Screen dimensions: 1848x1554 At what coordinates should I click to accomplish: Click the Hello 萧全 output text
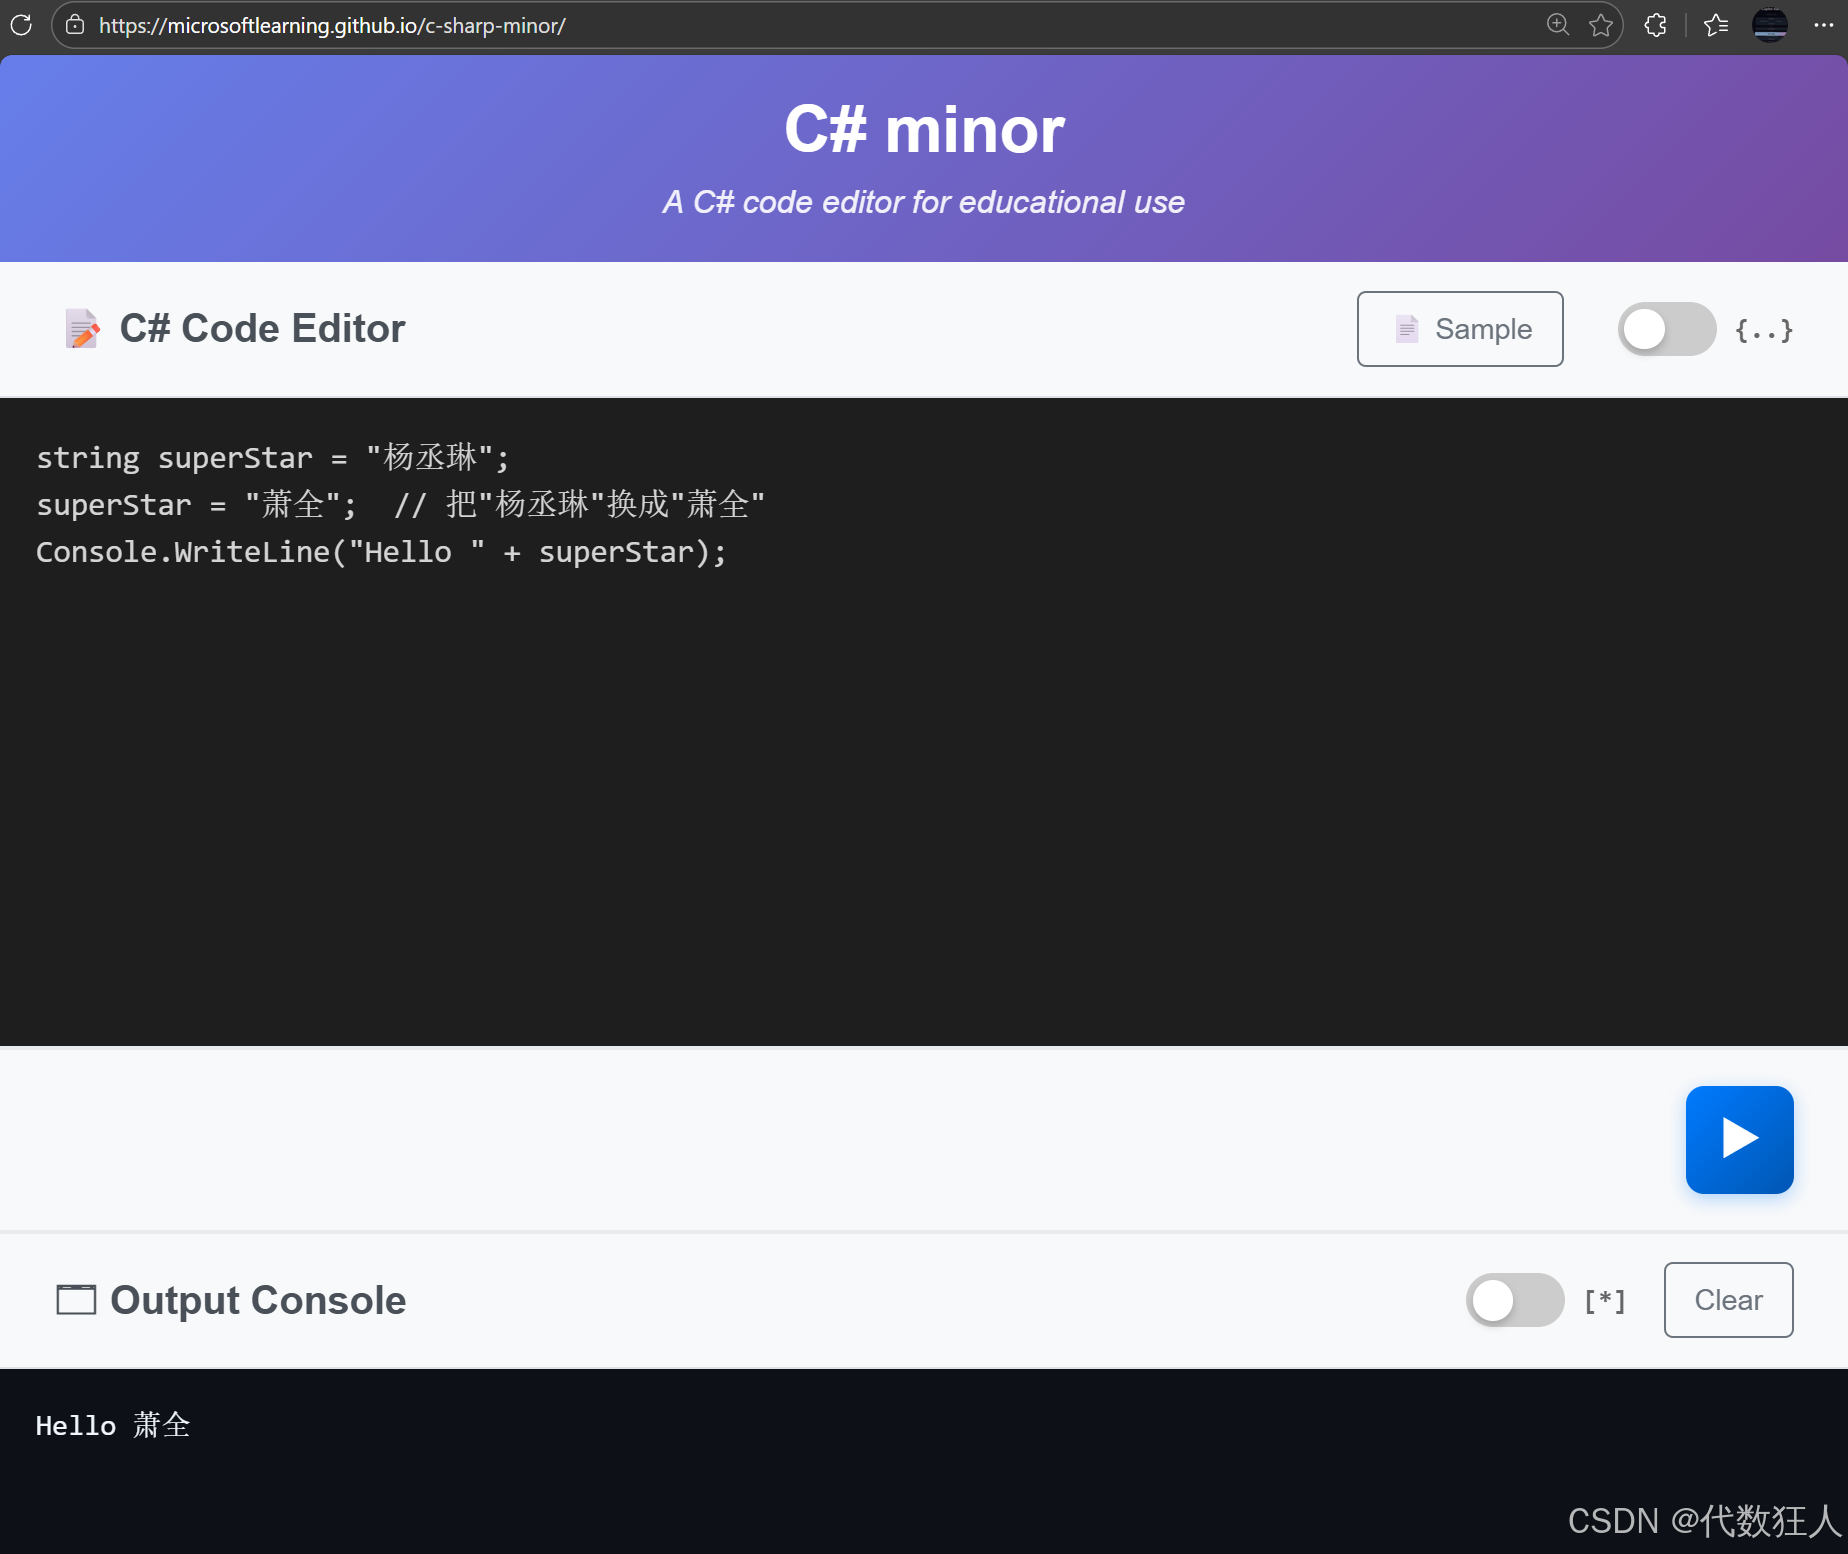[x=113, y=1425]
